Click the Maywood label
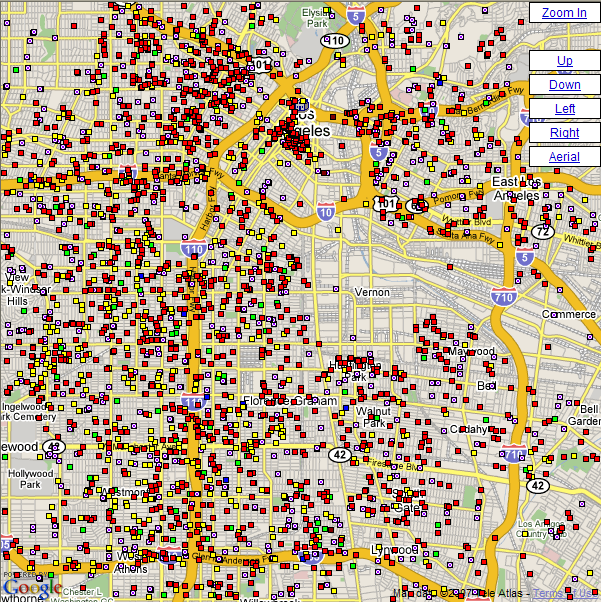 coord(472,351)
